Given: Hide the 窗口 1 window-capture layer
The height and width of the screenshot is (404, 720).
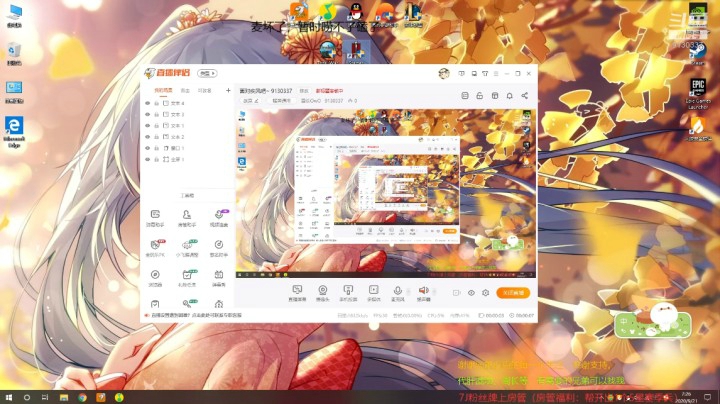Looking at the screenshot, I should point(147,148).
